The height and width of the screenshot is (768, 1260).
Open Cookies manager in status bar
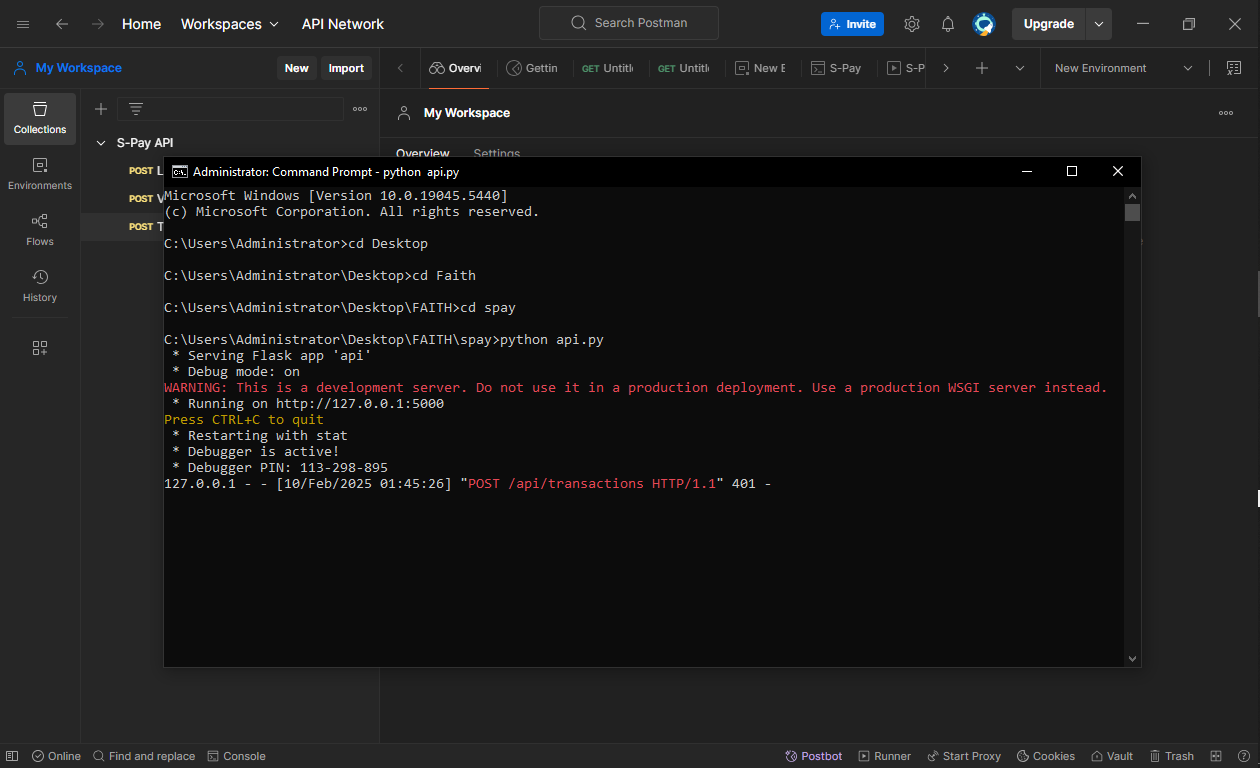(1046, 756)
